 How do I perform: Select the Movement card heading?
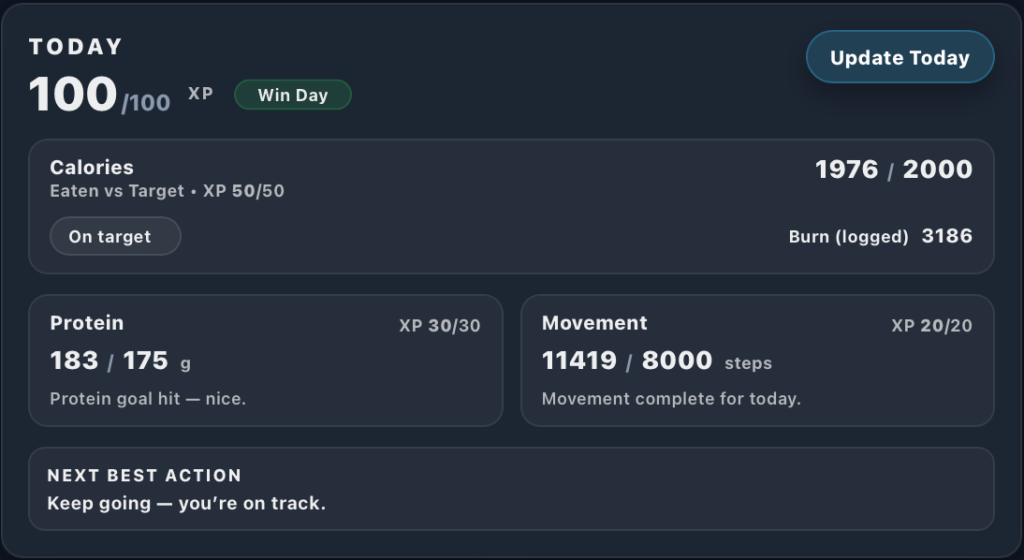click(x=594, y=323)
